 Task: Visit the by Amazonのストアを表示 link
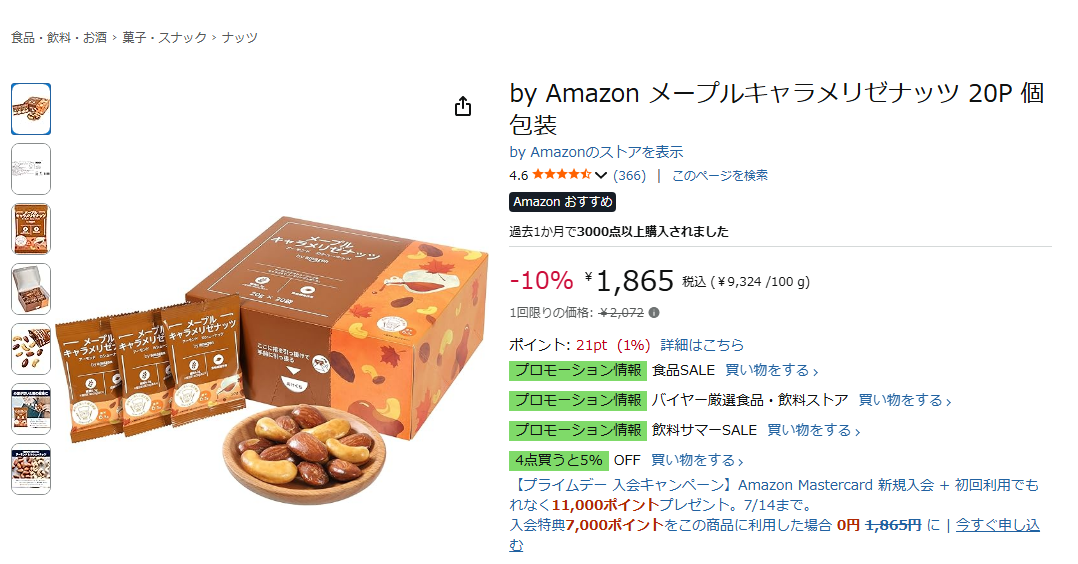coord(597,152)
